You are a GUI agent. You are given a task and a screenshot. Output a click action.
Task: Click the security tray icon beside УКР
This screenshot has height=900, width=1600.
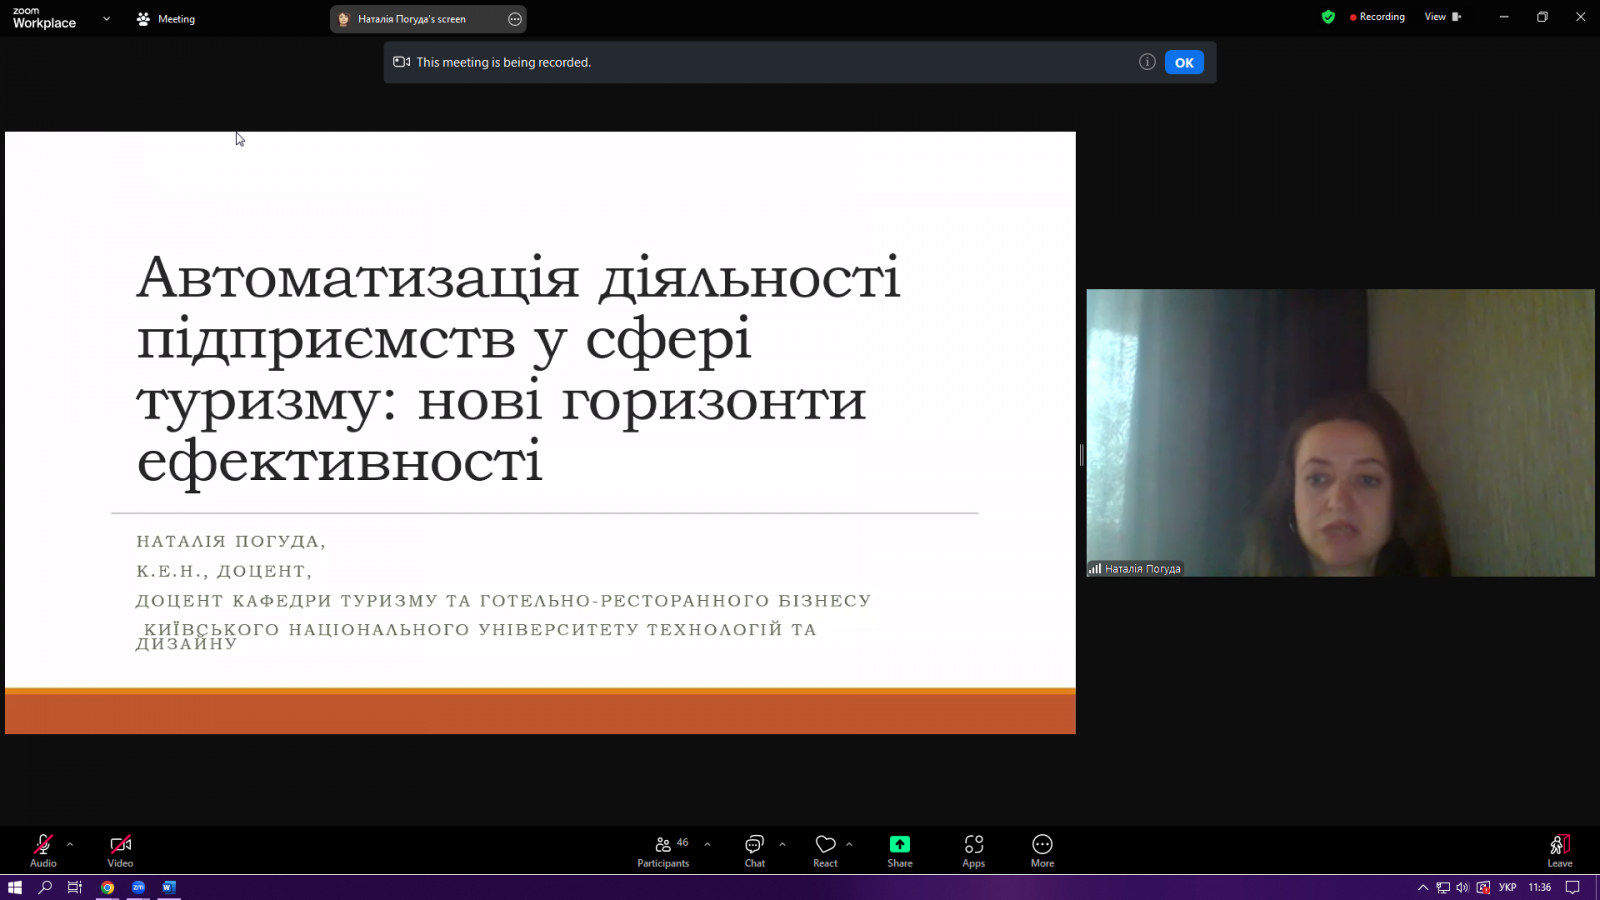click(x=1483, y=887)
